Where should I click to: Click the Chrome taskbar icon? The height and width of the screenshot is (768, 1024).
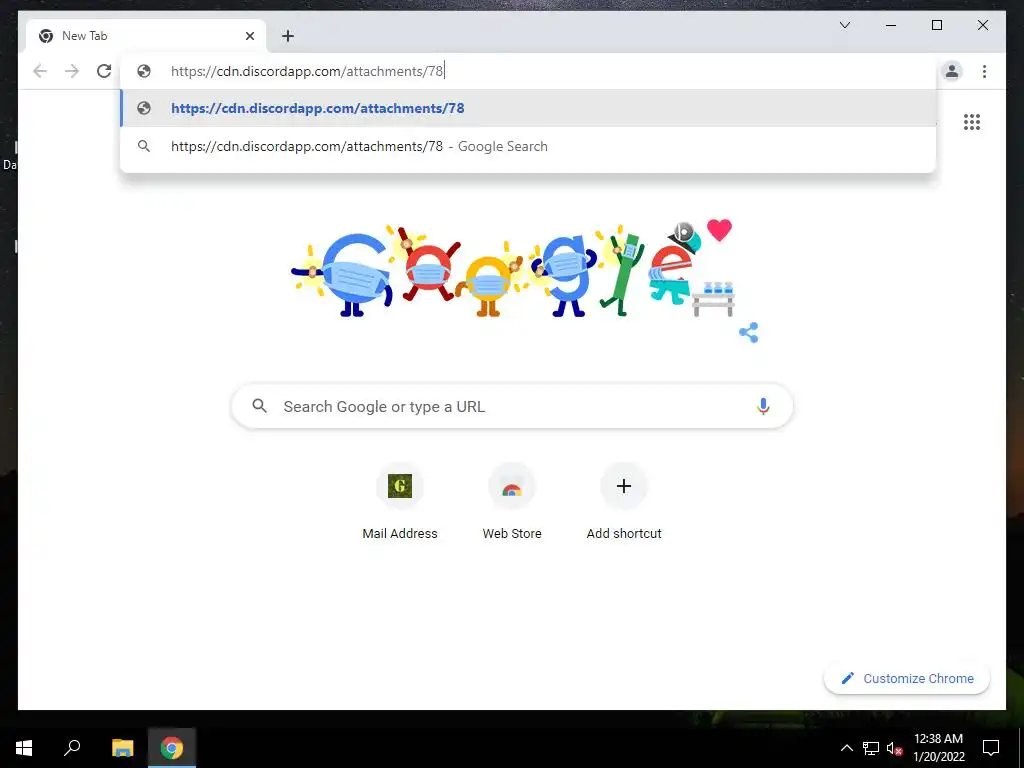pyautogui.click(x=172, y=748)
